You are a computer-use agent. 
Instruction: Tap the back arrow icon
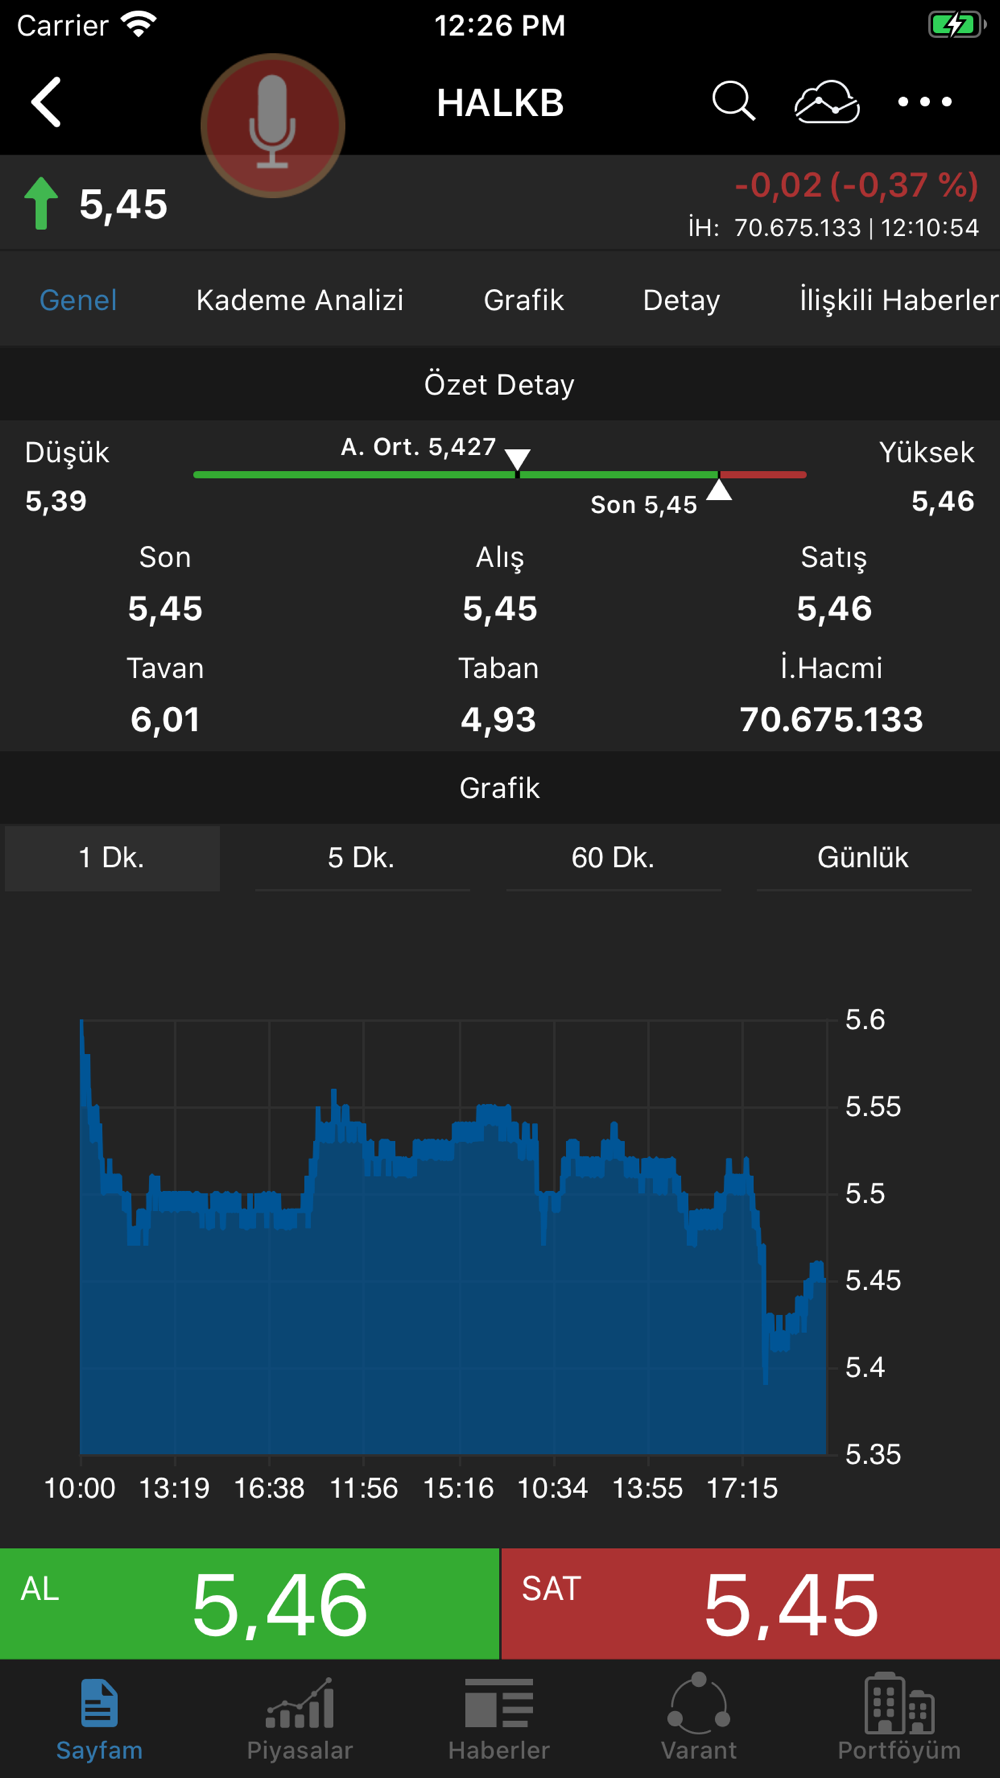[x=46, y=102]
